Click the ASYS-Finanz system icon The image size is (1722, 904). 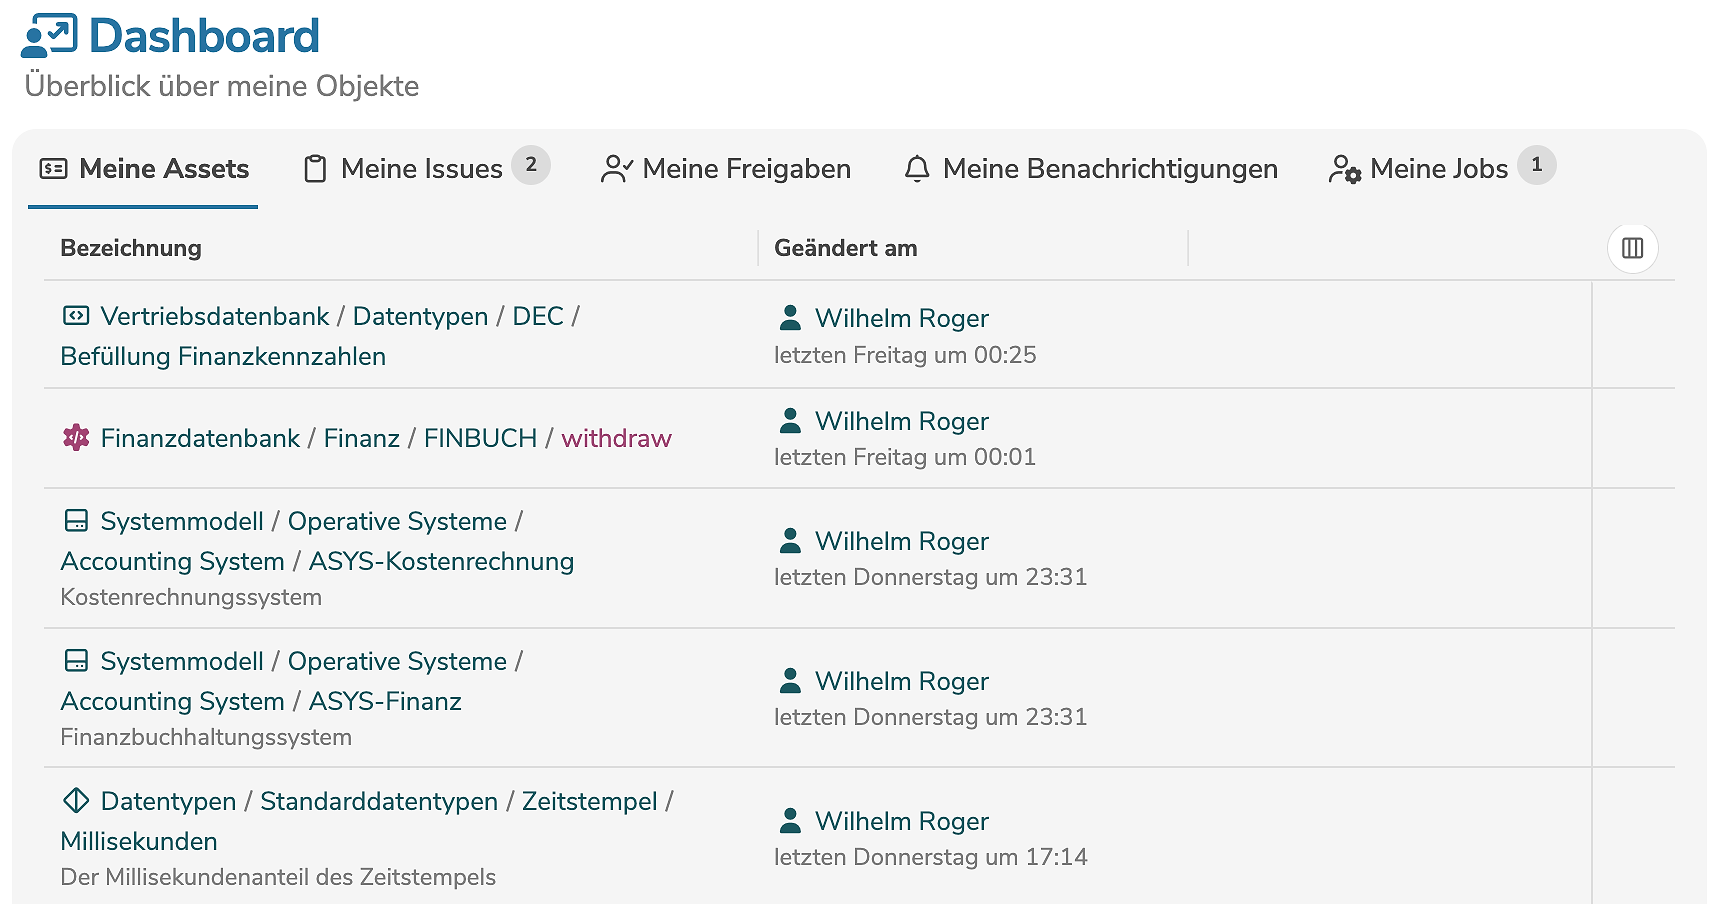(76, 661)
